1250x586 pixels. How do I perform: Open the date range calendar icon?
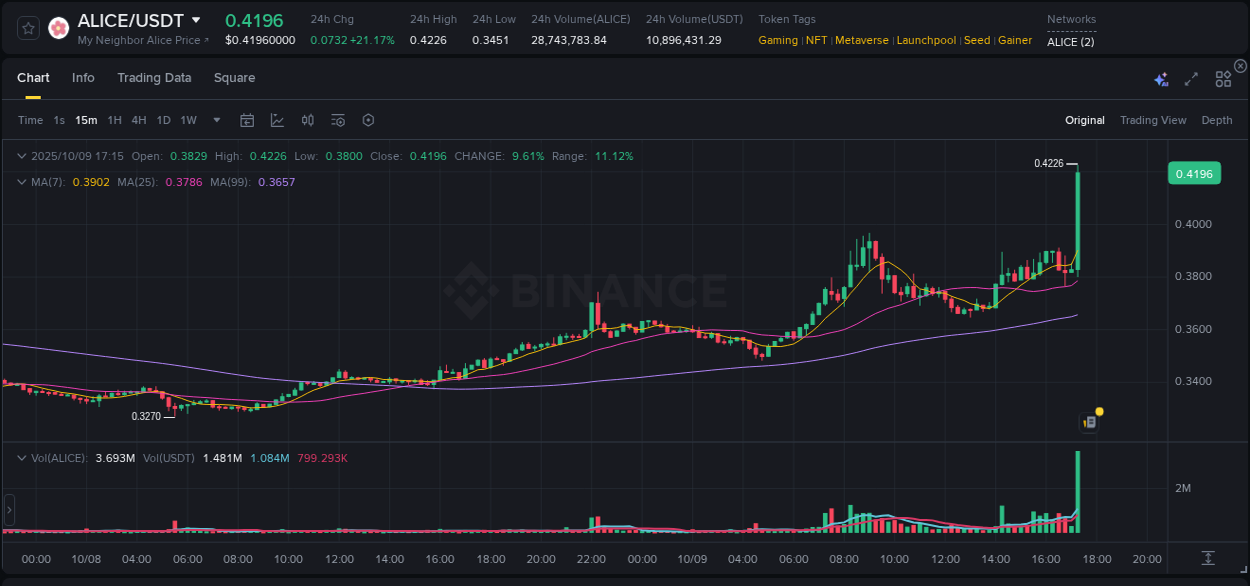(x=247, y=120)
